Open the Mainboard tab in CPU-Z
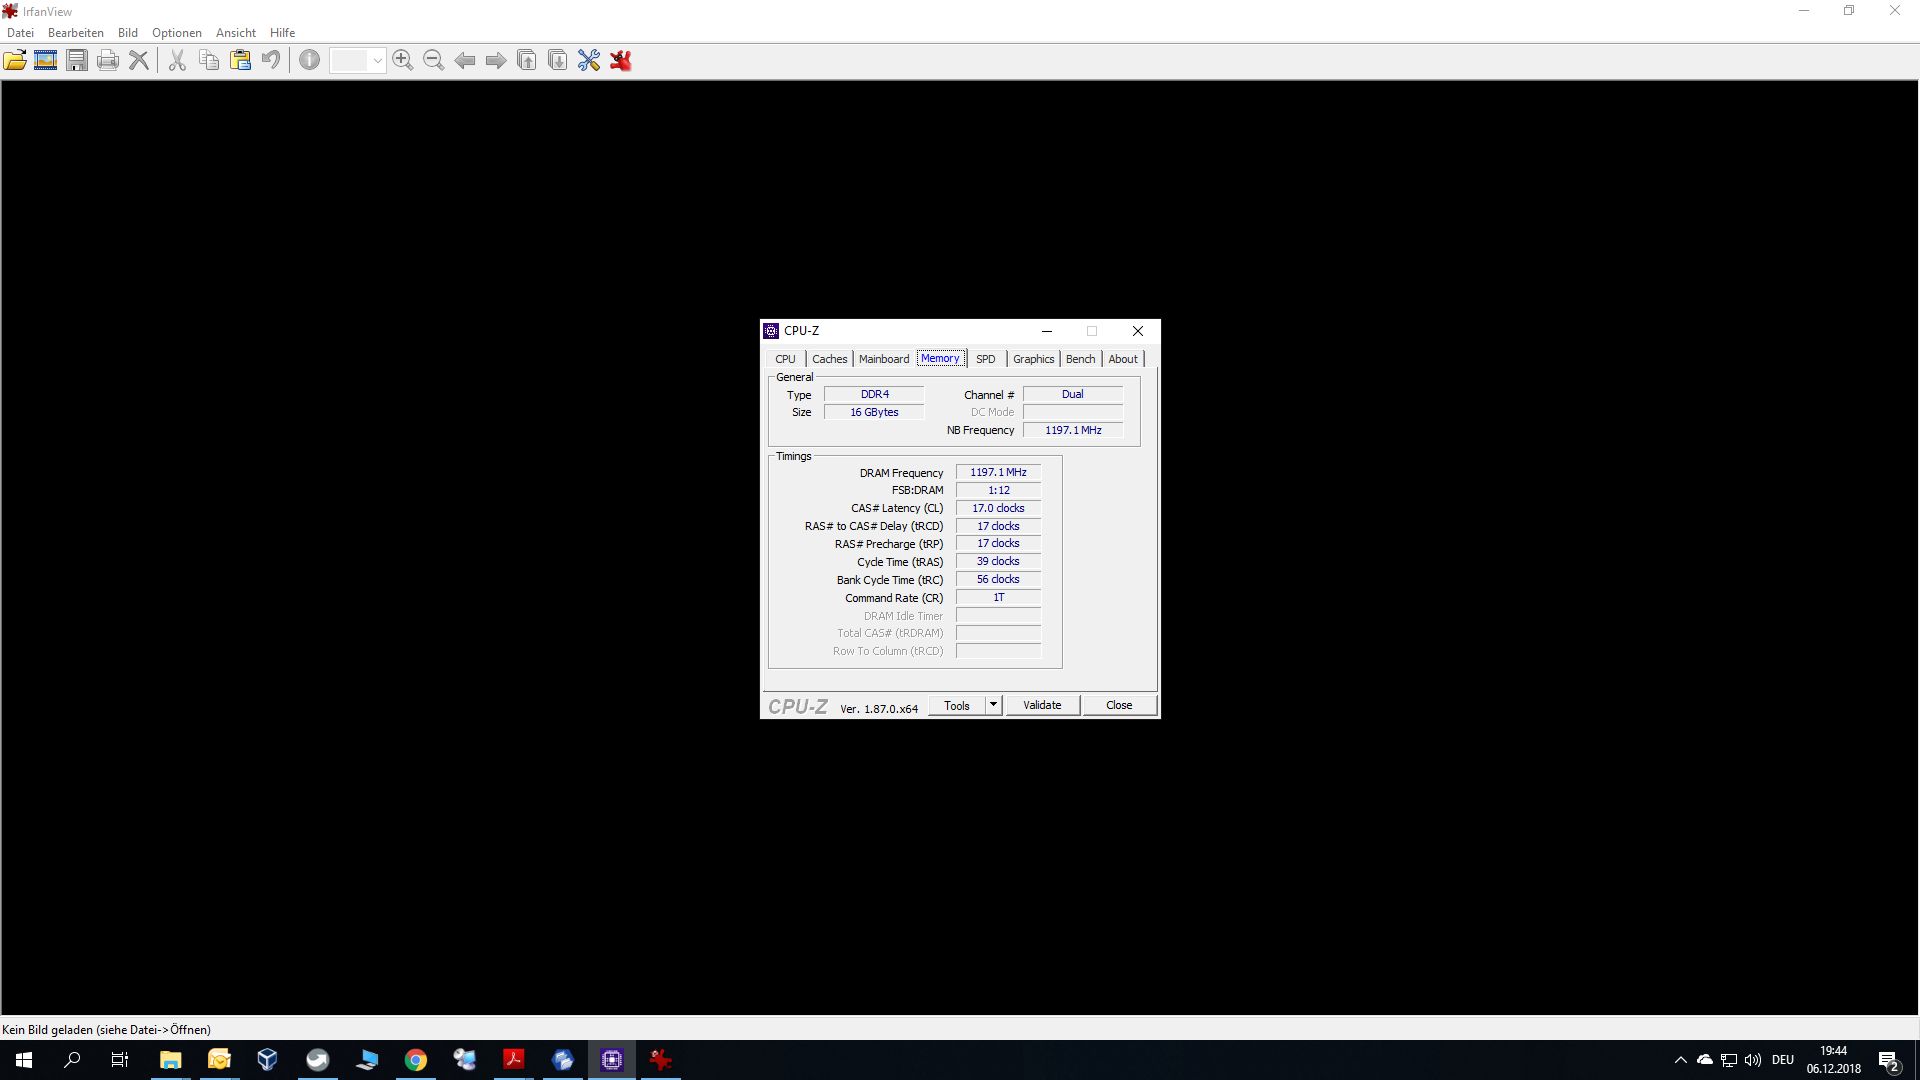 884,359
